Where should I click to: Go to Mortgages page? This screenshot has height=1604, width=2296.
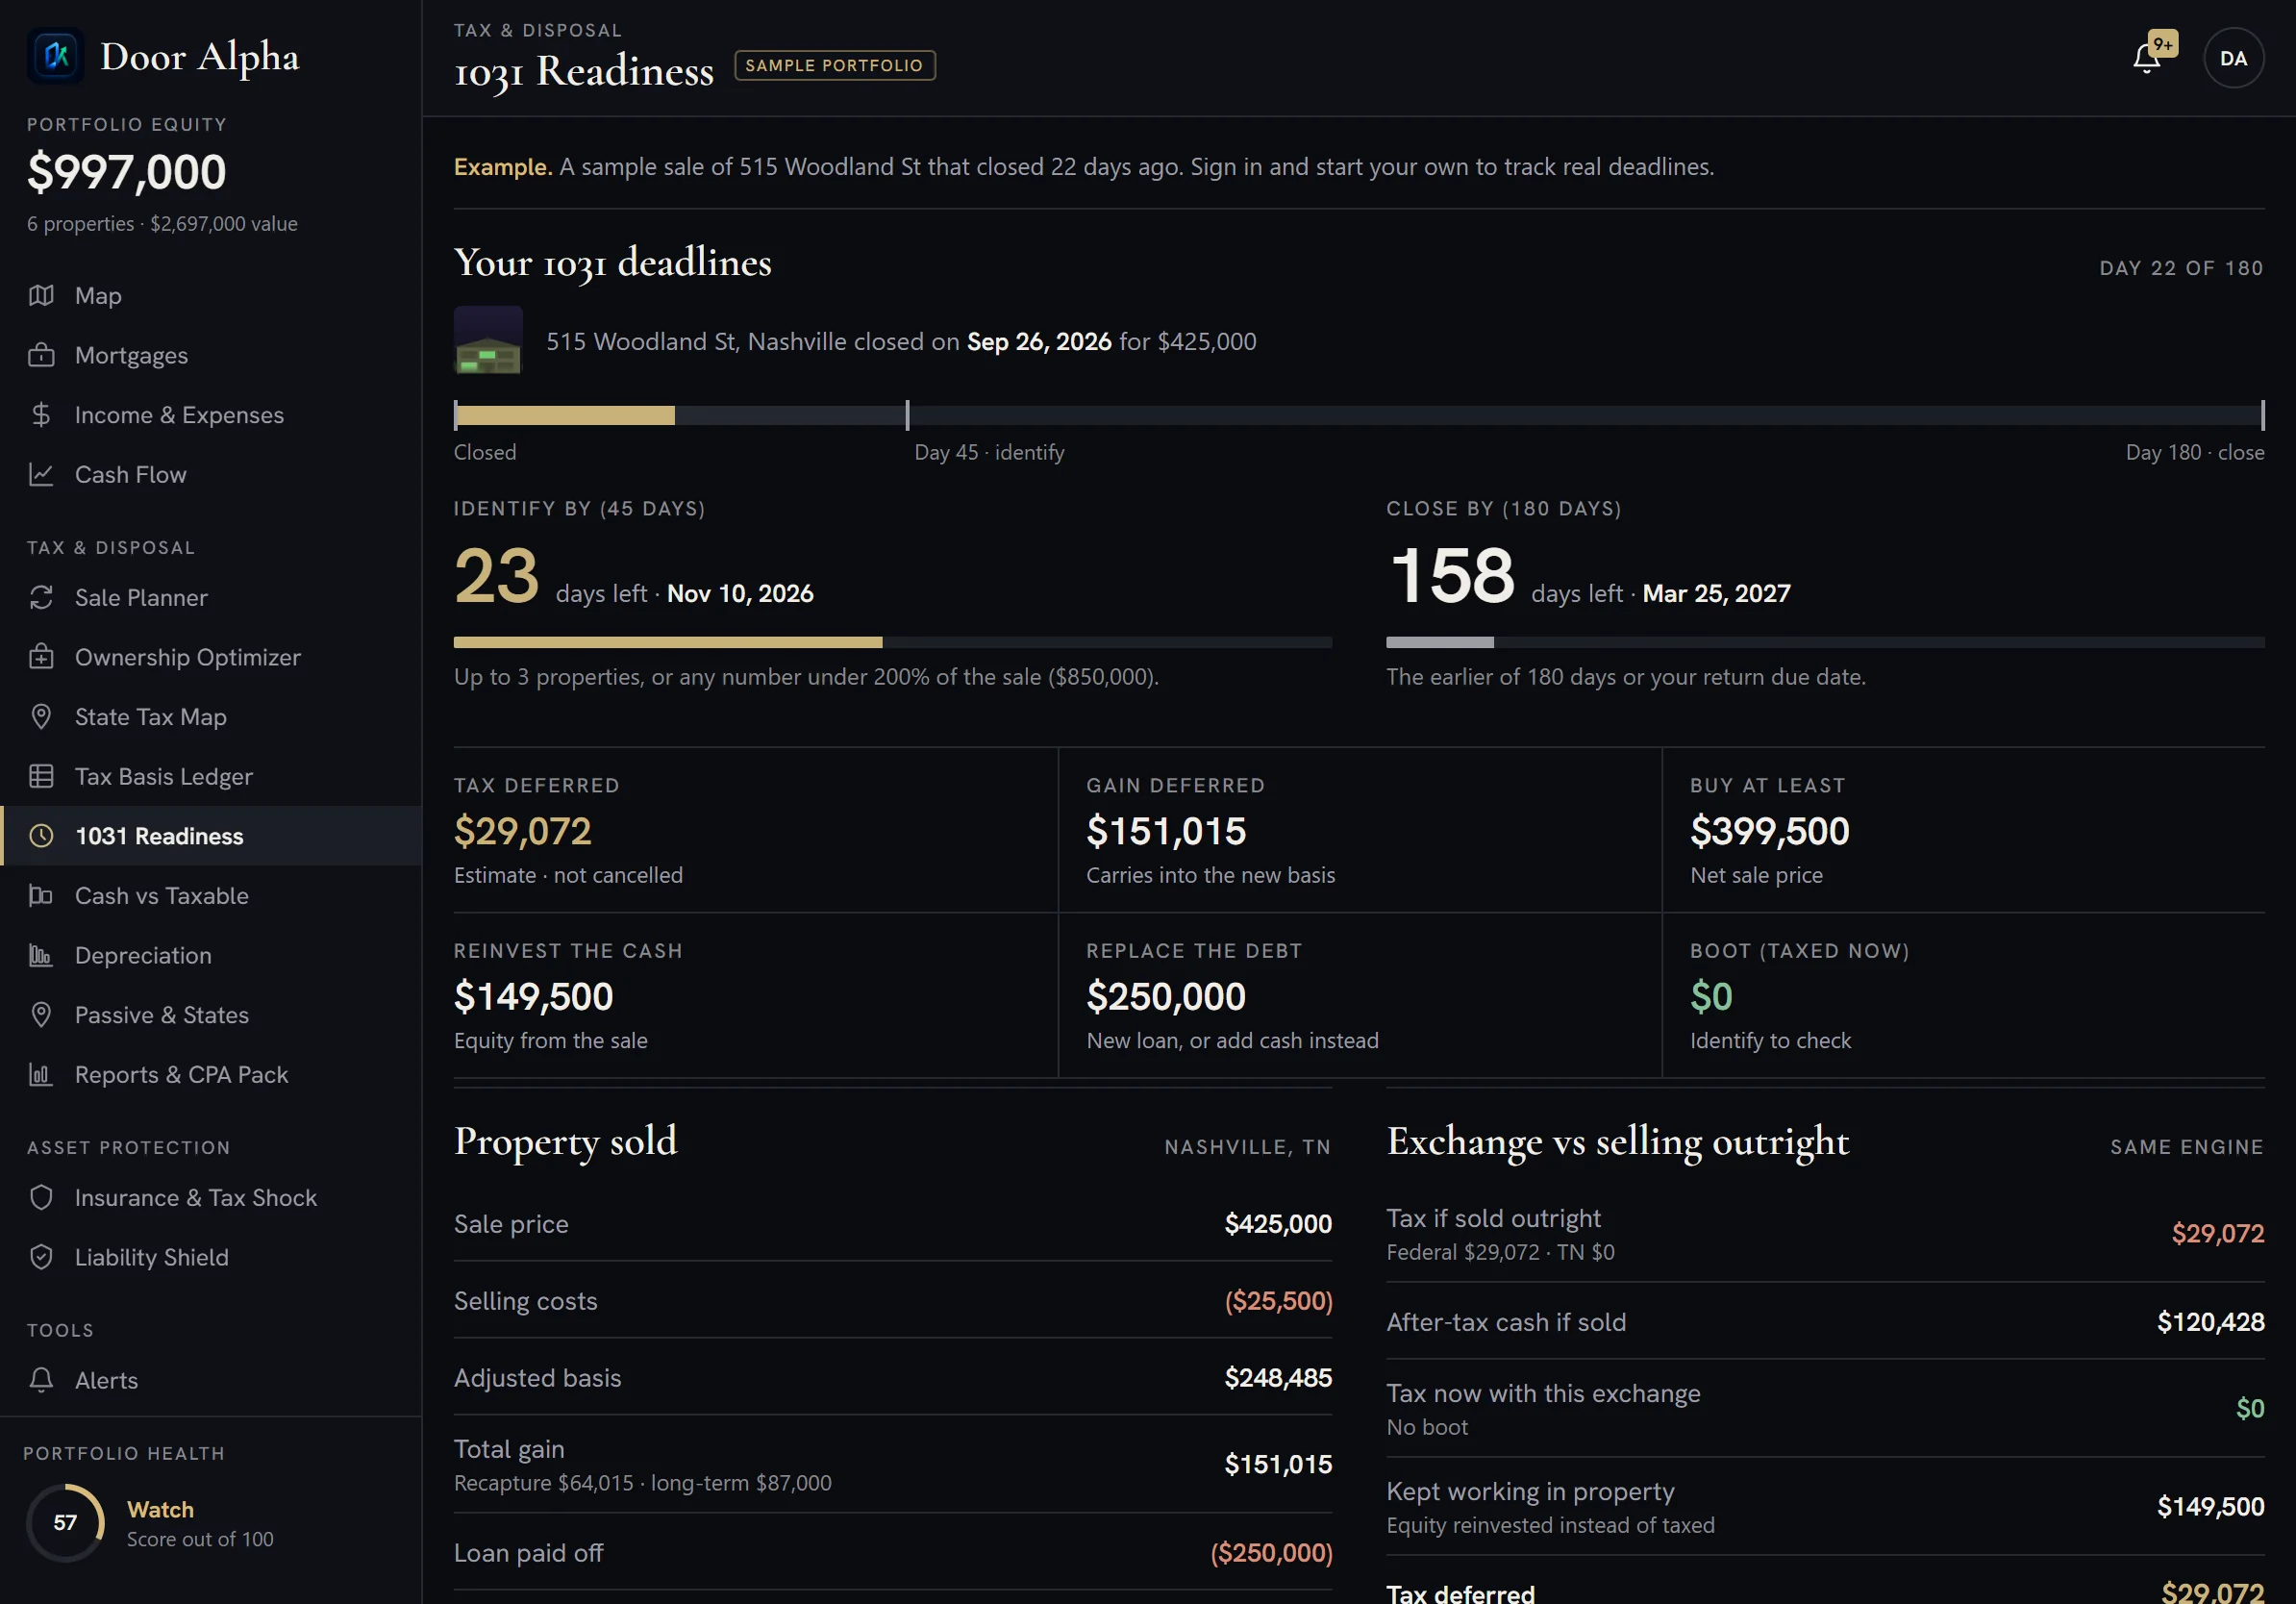click(x=211, y=355)
